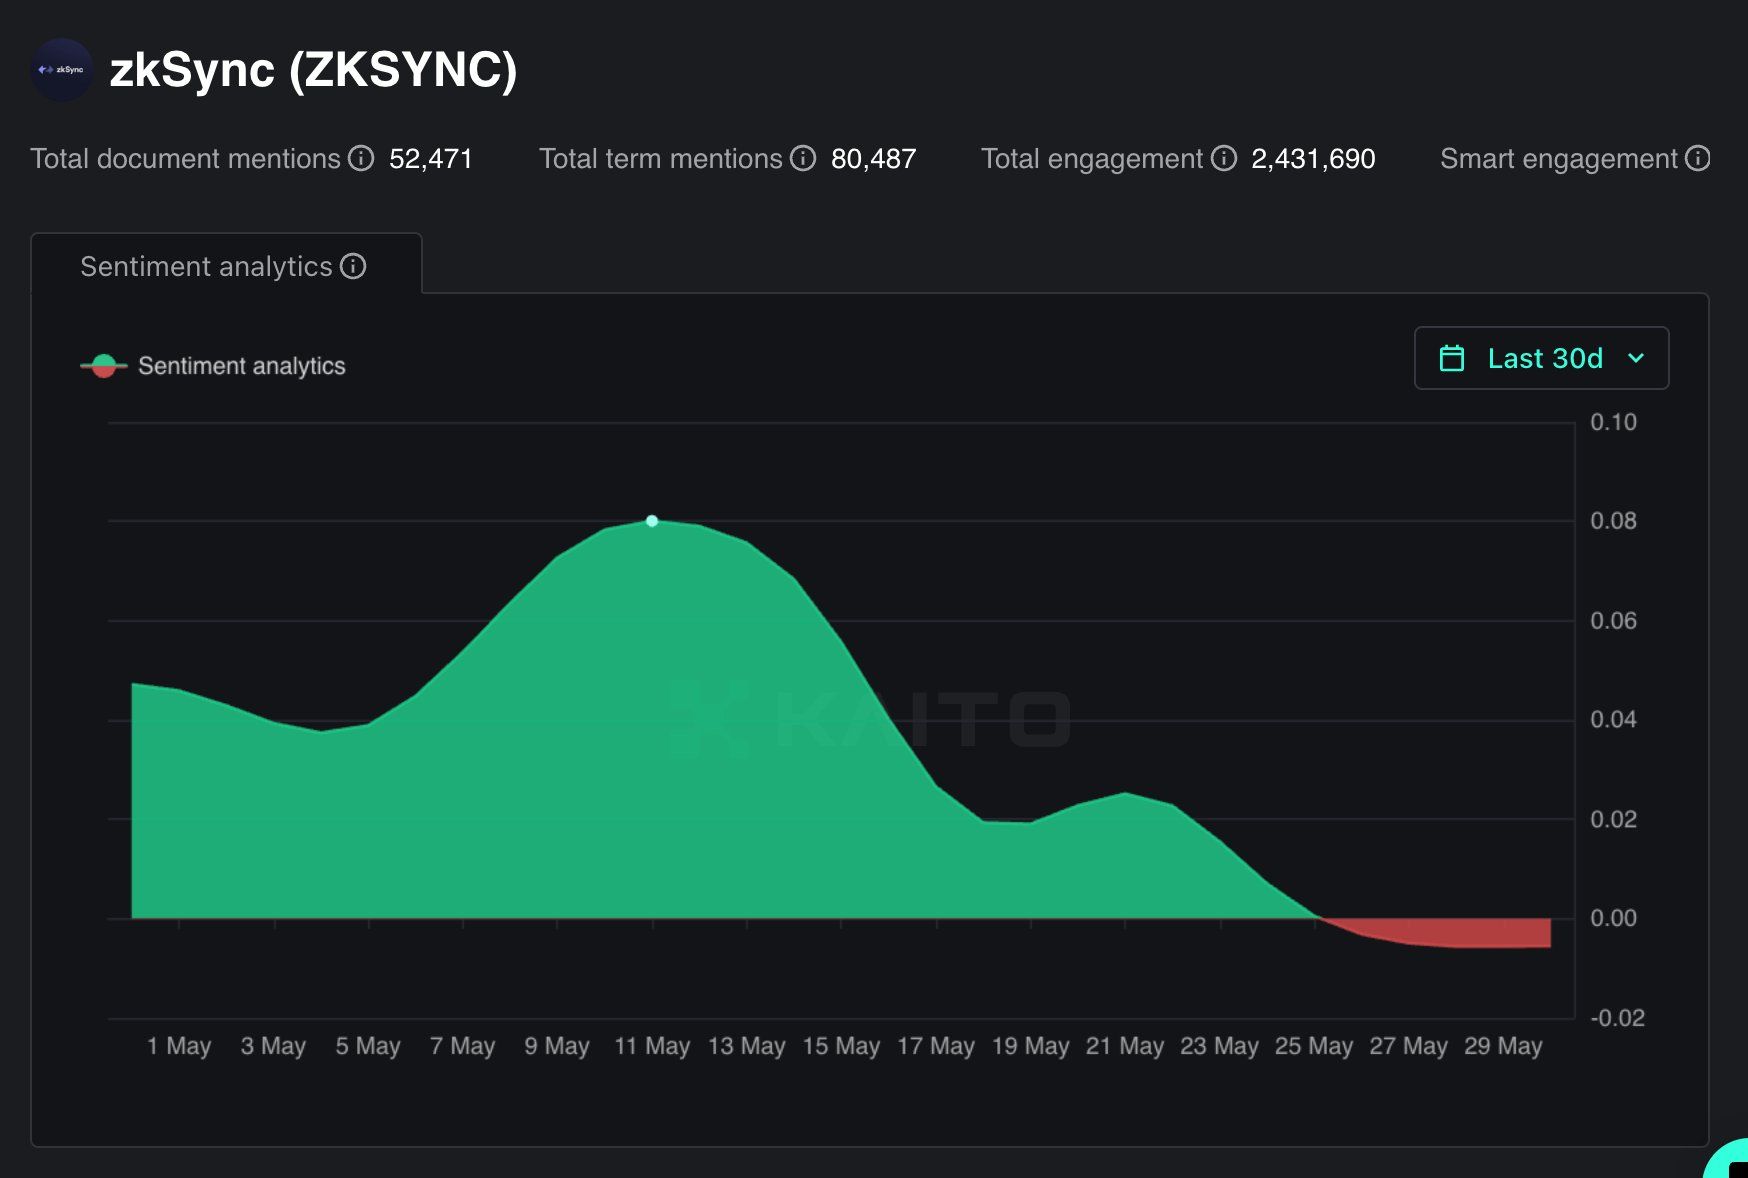1748x1178 pixels.
Task: Click the zkSync (ZKSYNC) heading
Action: pyautogui.click(x=313, y=70)
